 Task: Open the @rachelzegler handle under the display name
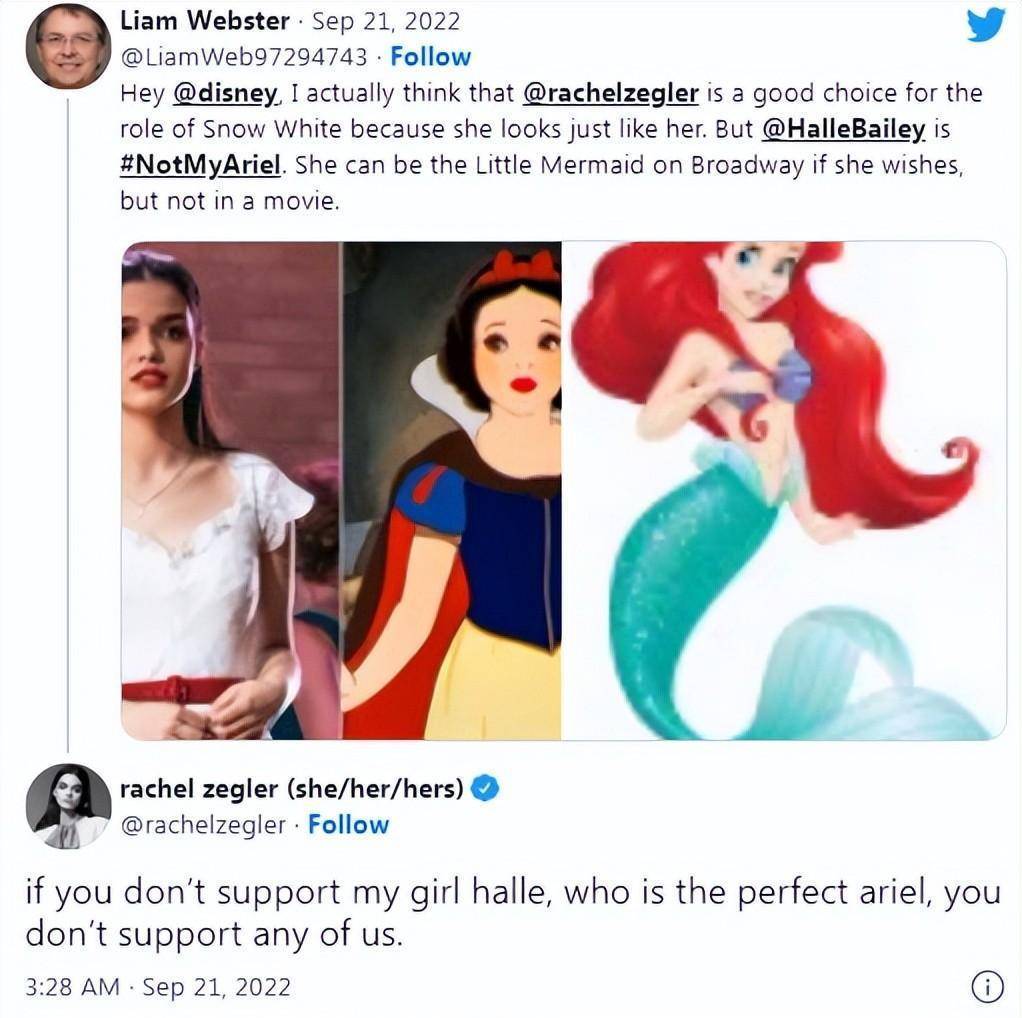click(204, 825)
